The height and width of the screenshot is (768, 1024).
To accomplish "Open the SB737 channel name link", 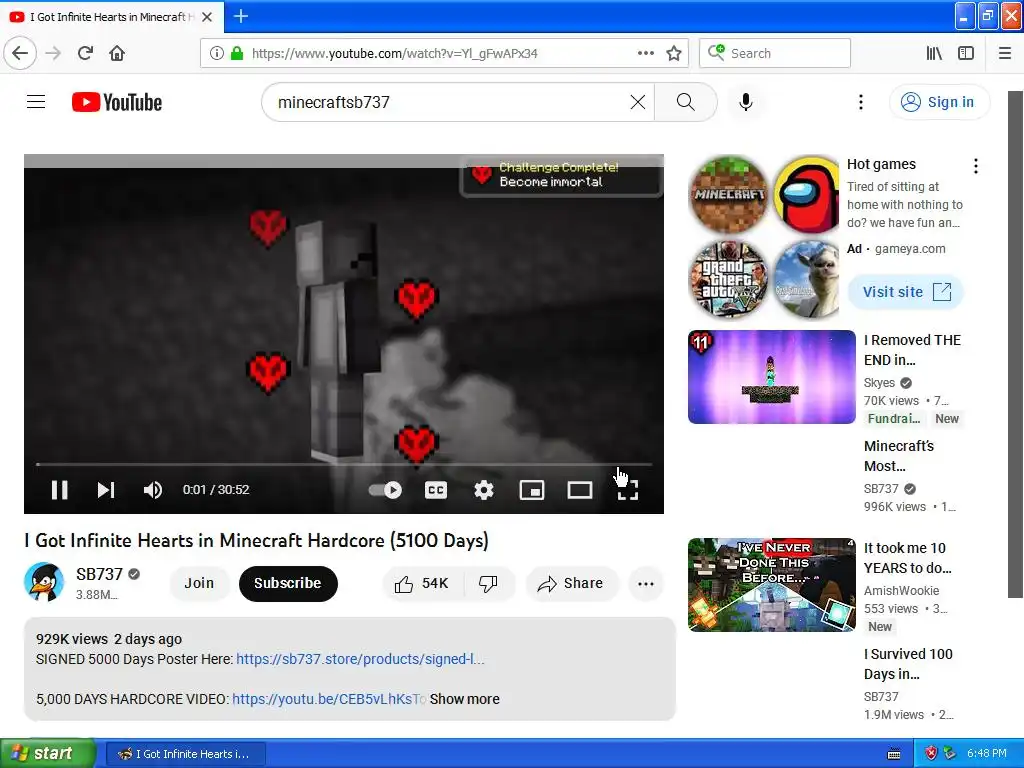I will click(x=99, y=574).
